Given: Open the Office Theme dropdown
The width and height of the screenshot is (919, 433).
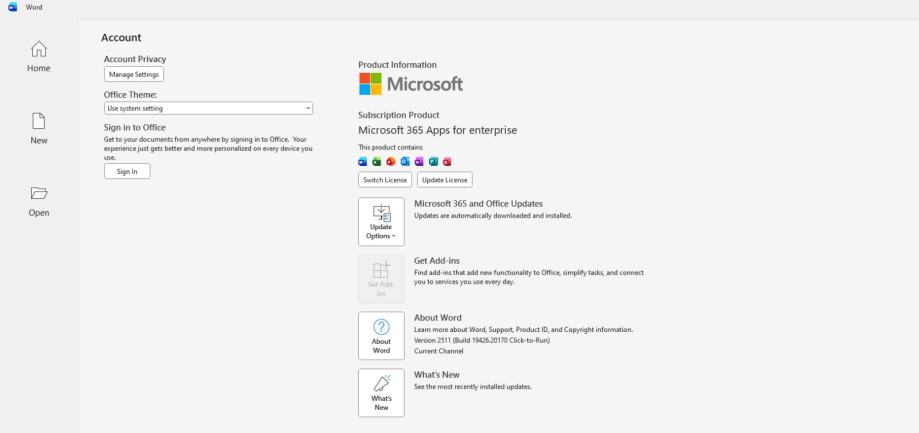Looking at the screenshot, I should click(208, 108).
